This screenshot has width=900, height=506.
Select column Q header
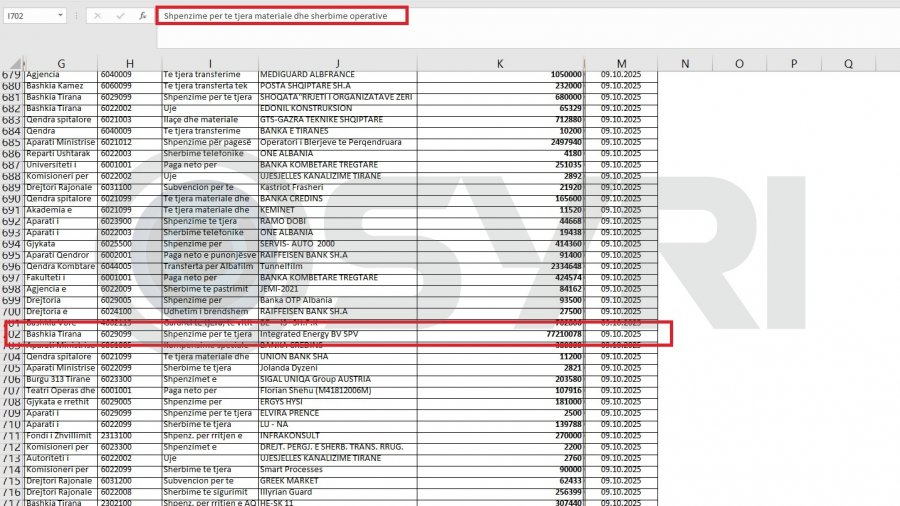[x=848, y=63]
